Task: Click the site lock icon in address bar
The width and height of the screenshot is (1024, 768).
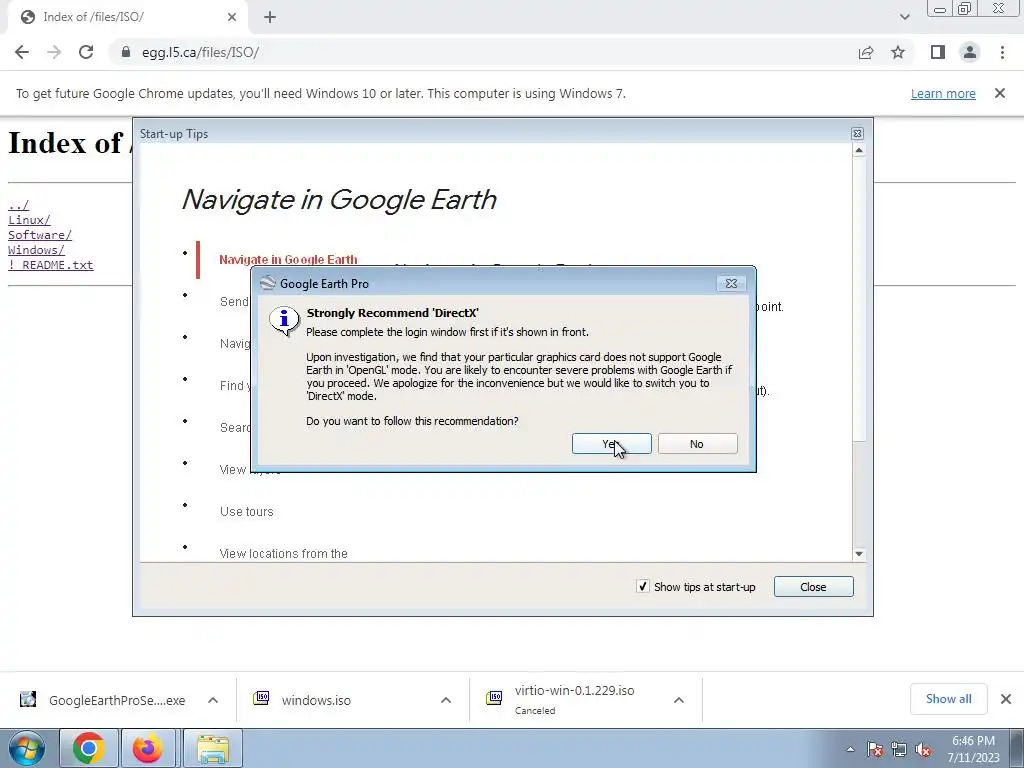Action: pyautogui.click(x=126, y=52)
